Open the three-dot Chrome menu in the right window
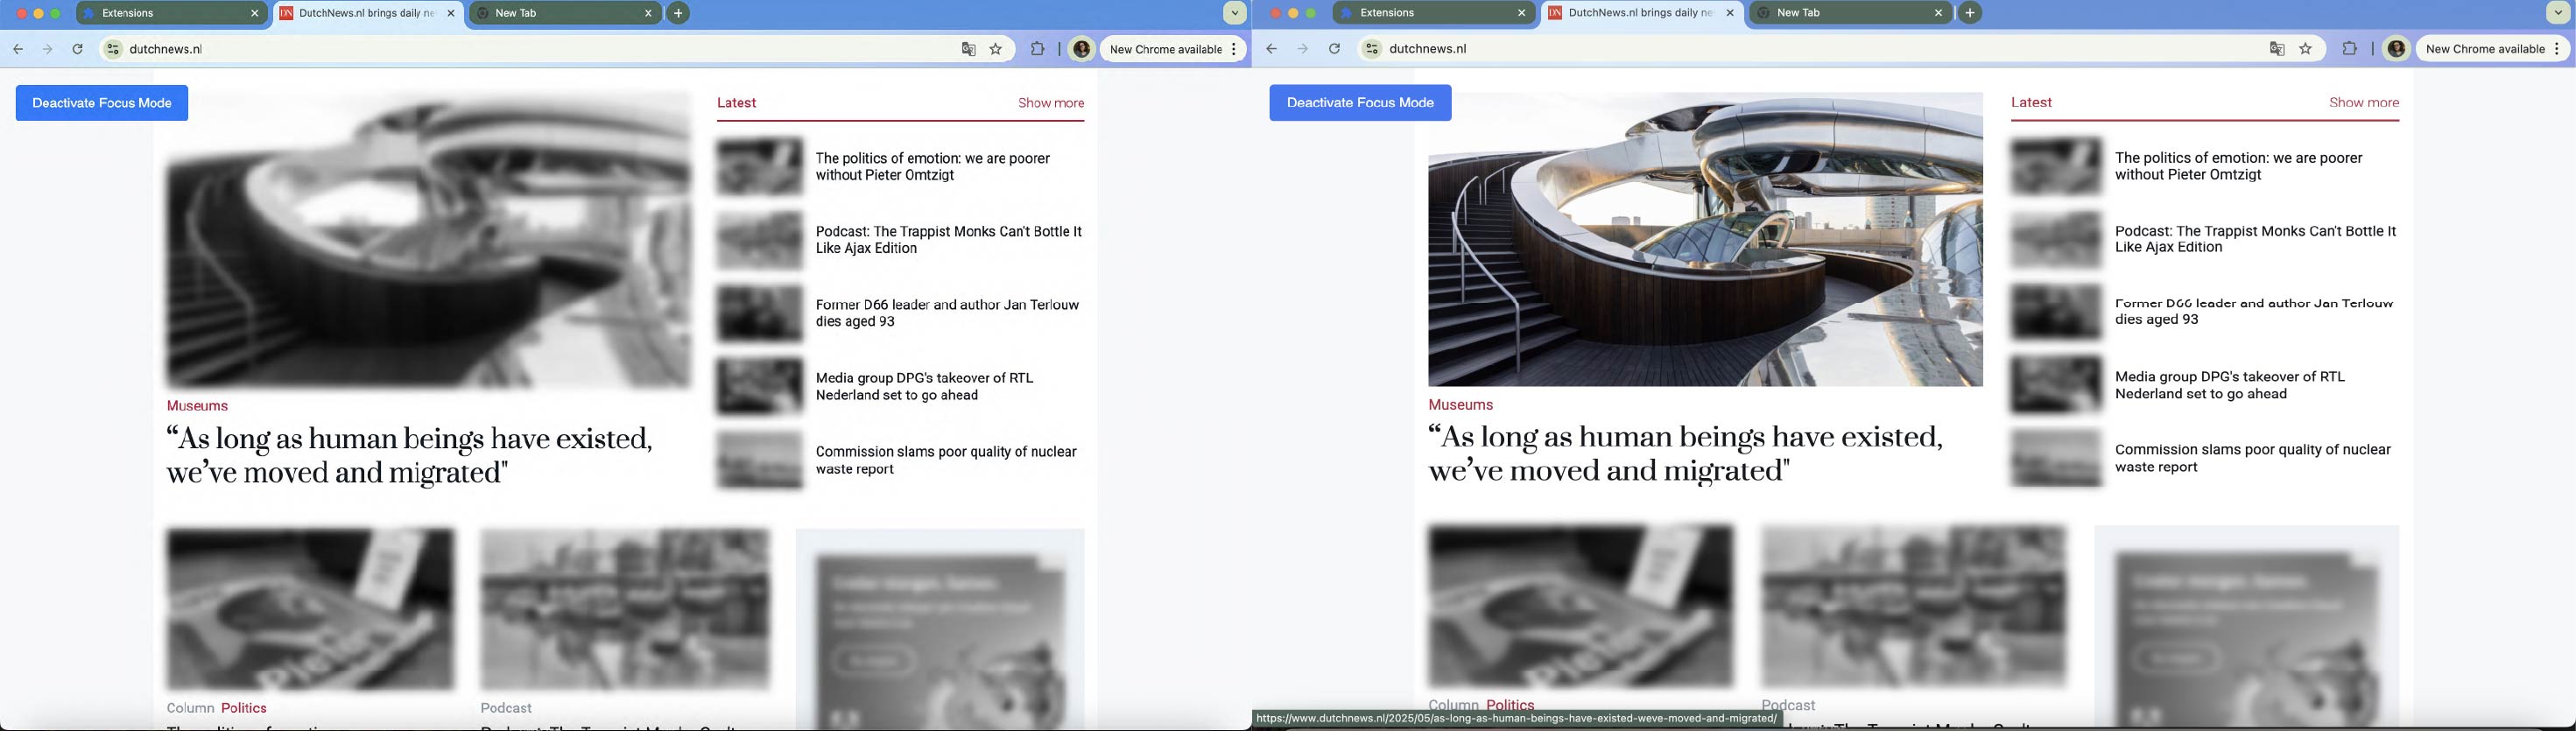Screen dimensions: 2576x731 click(x=2557, y=49)
